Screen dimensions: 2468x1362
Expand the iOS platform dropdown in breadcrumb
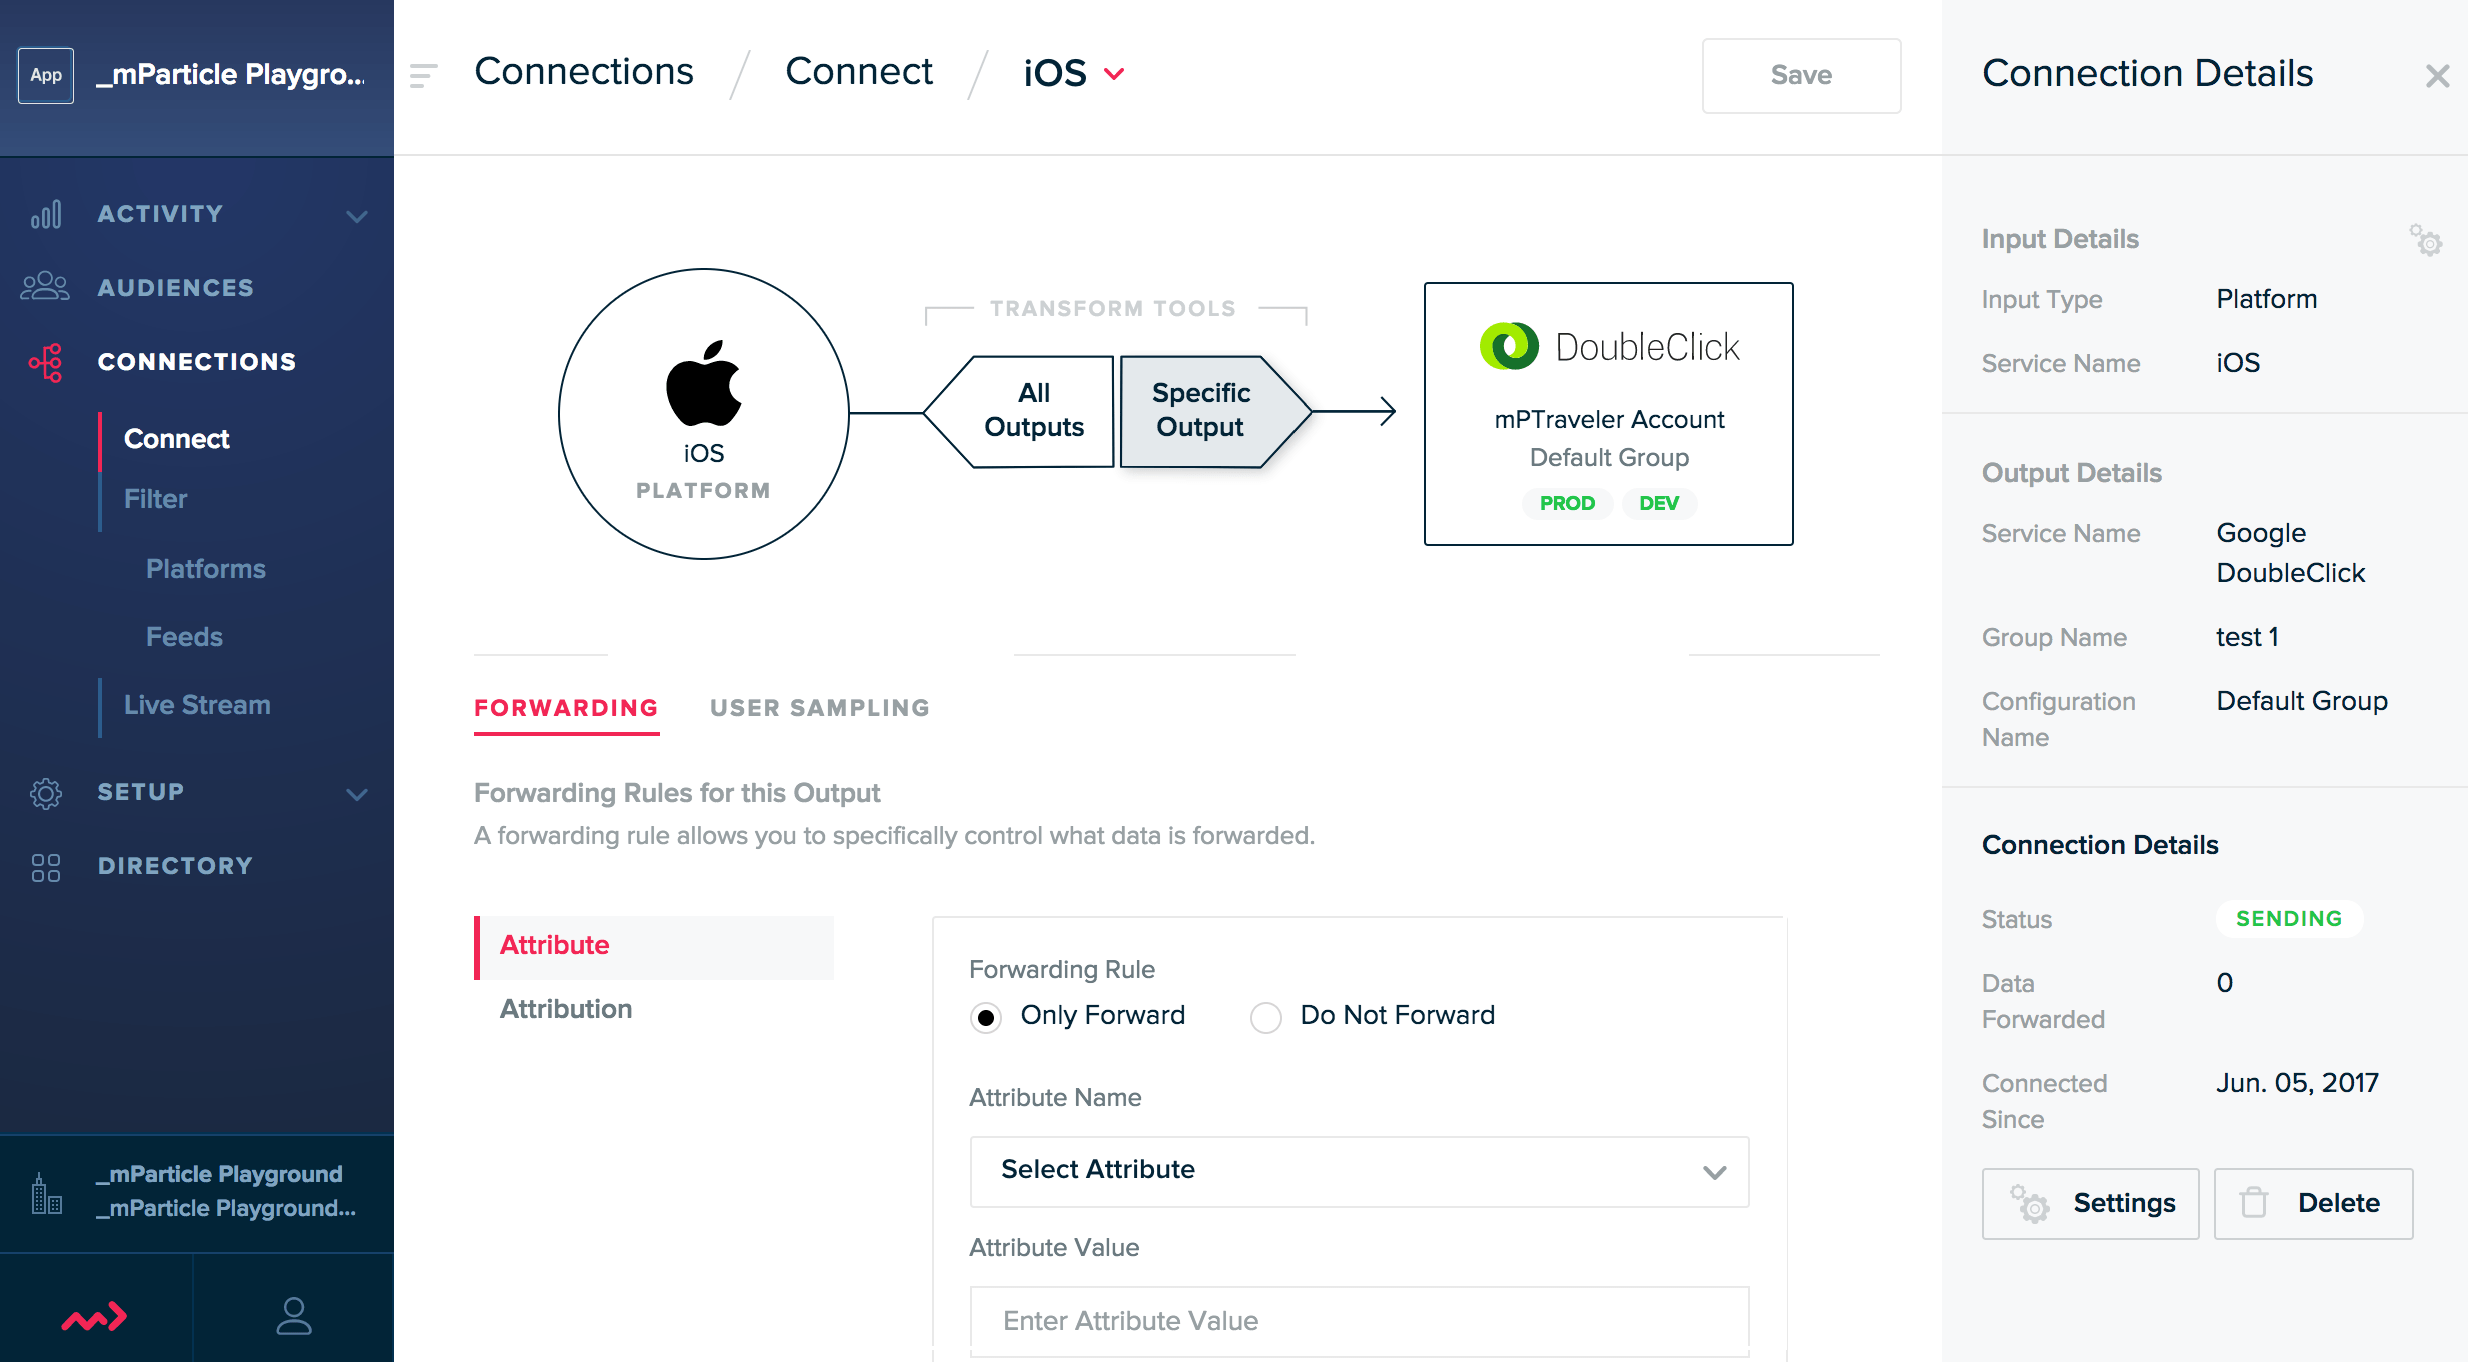click(x=1117, y=72)
